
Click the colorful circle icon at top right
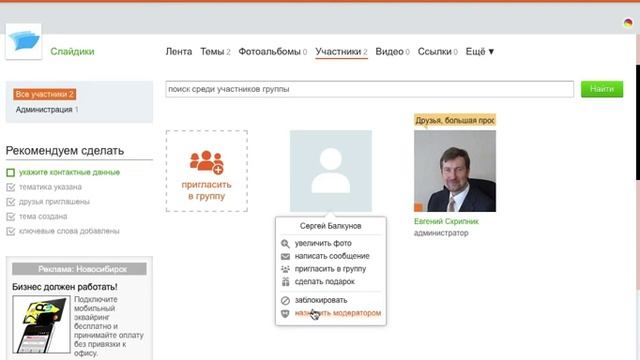click(628, 23)
